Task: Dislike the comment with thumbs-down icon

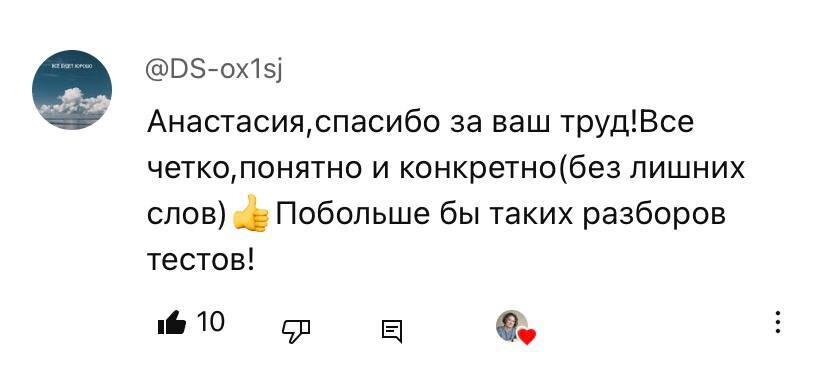Action: pyautogui.click(x=295, y=331)
